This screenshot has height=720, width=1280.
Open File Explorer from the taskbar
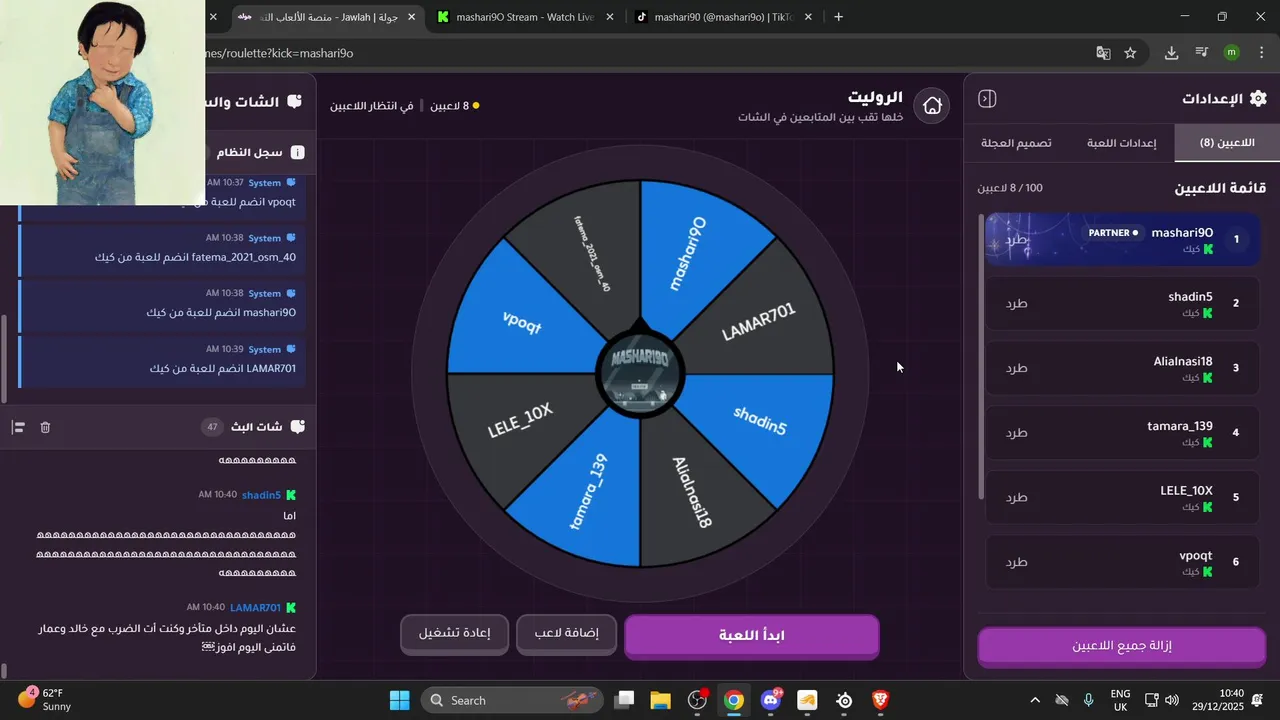(x=660, y=700)
